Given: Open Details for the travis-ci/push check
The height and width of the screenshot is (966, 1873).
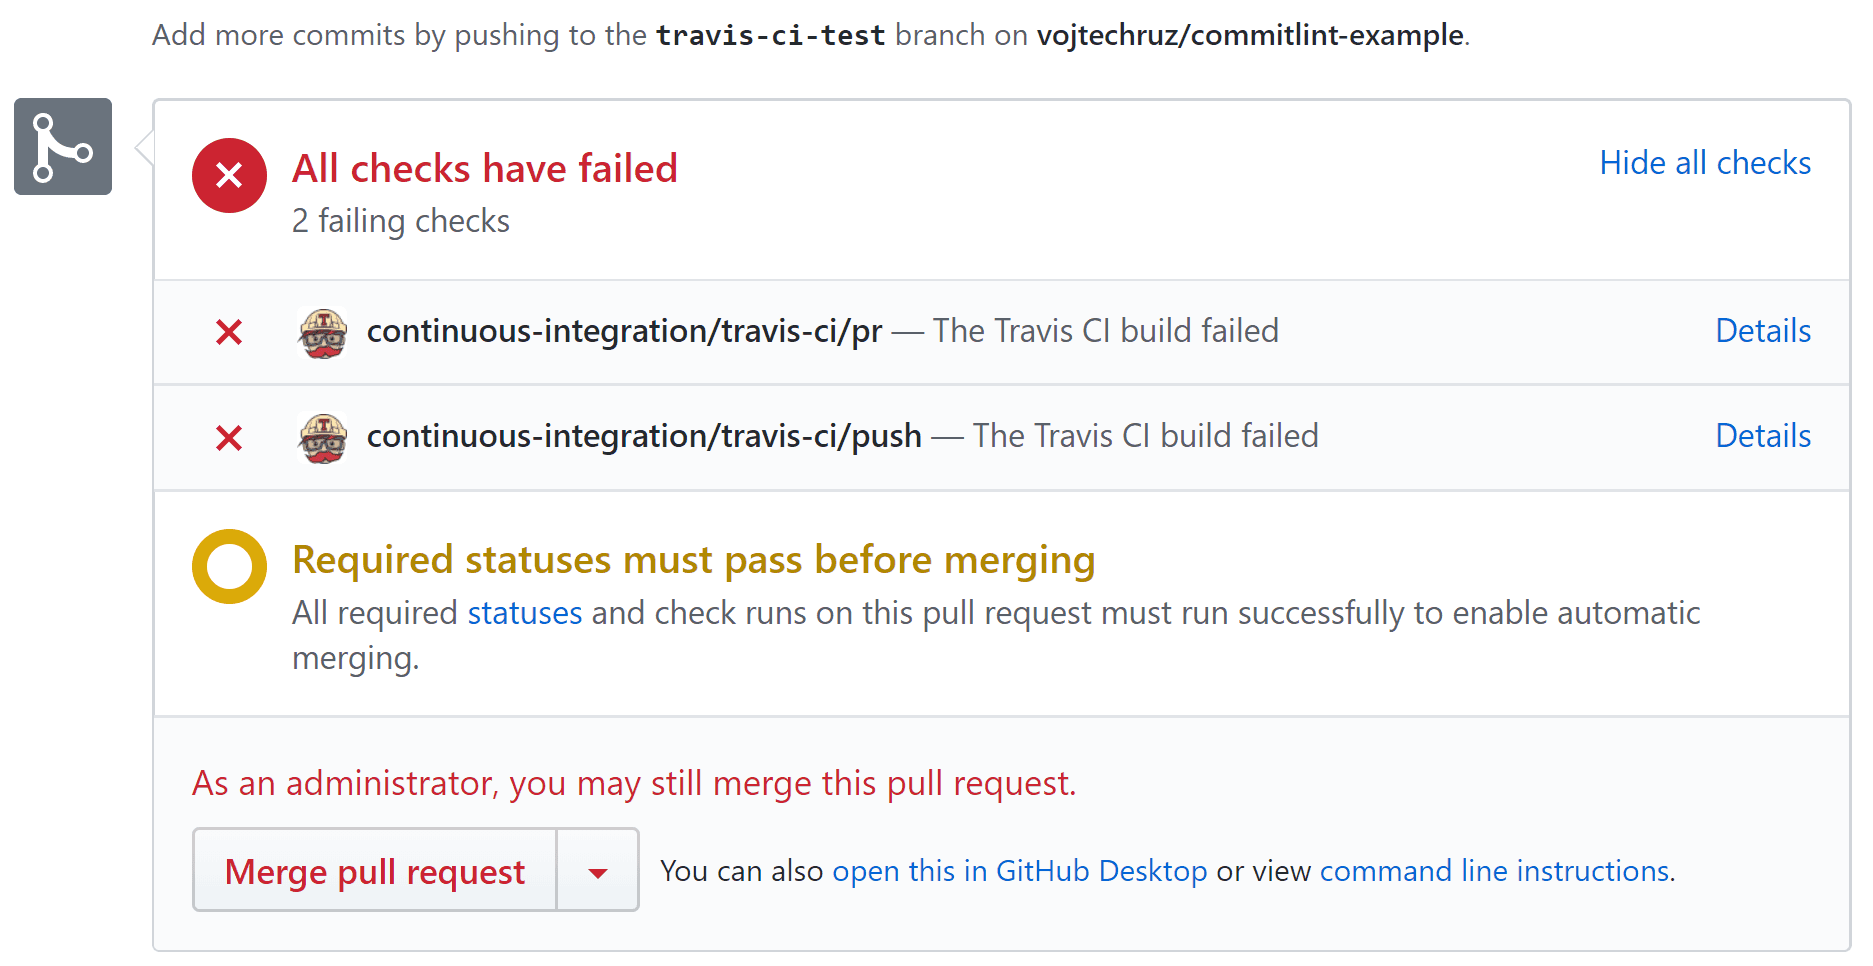Looking at the screenshot, I should point(1762,436).
